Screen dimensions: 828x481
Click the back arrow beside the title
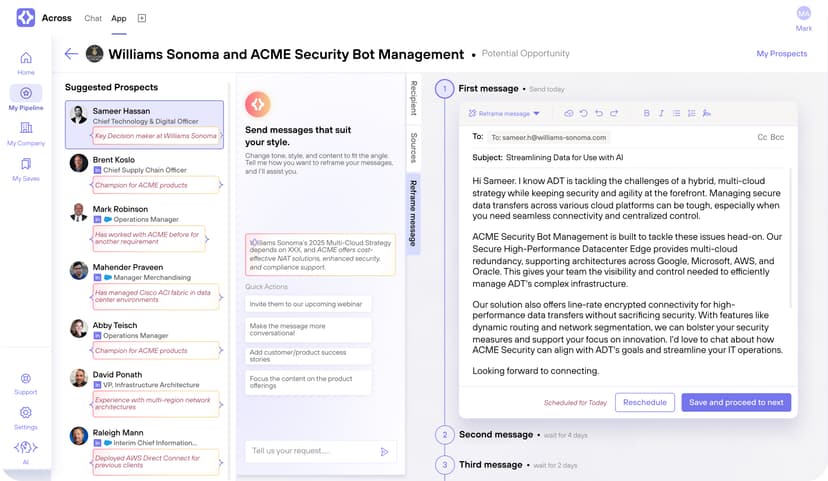(x=71, y=54)
